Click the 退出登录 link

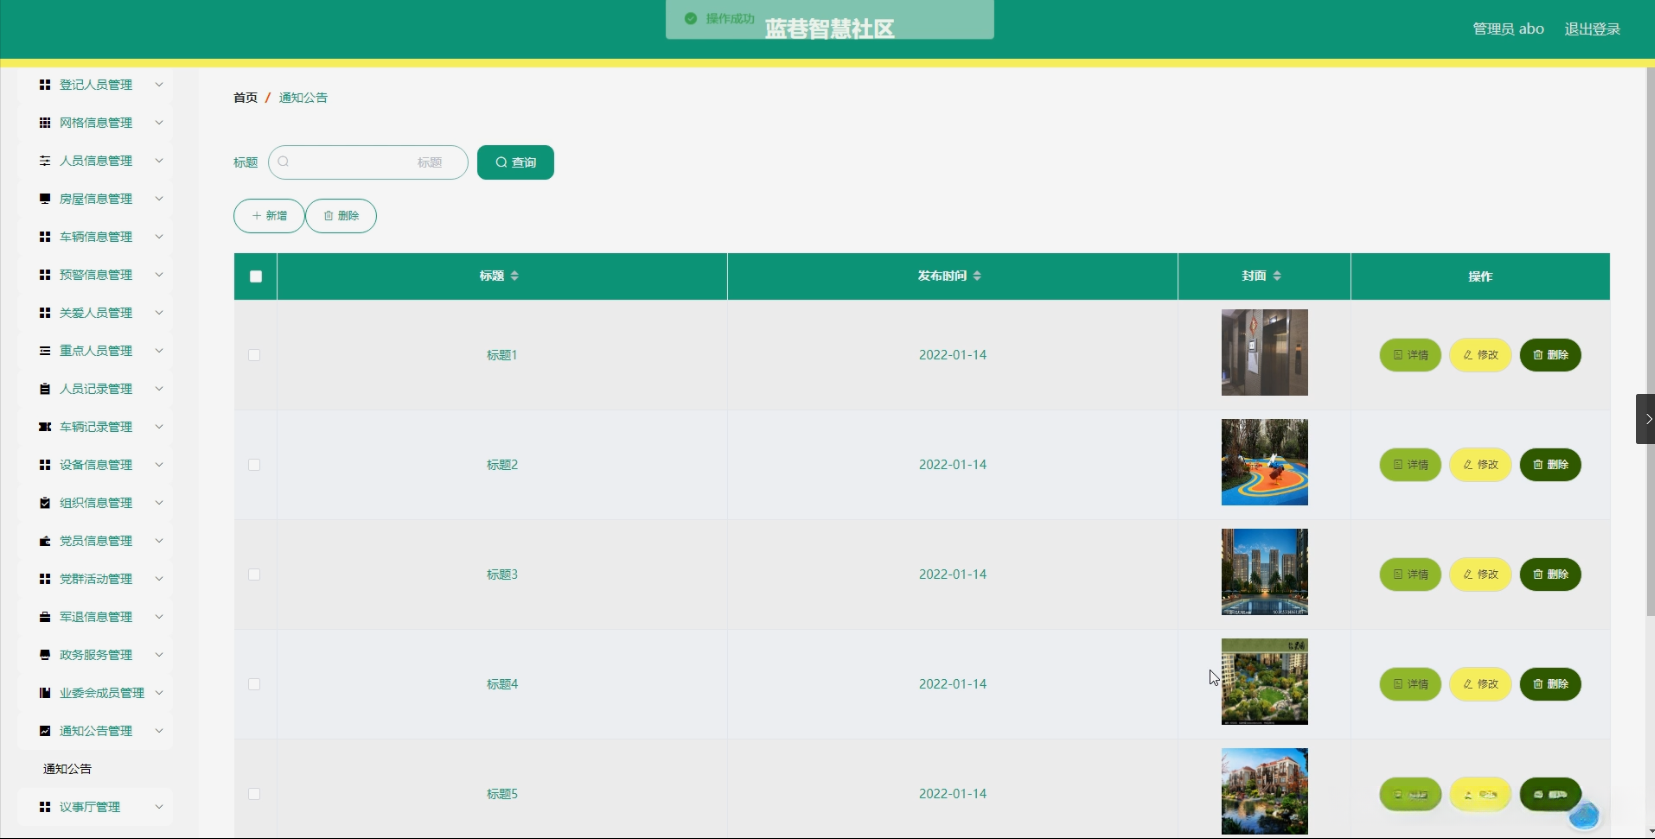click(x=1592, y=29)
